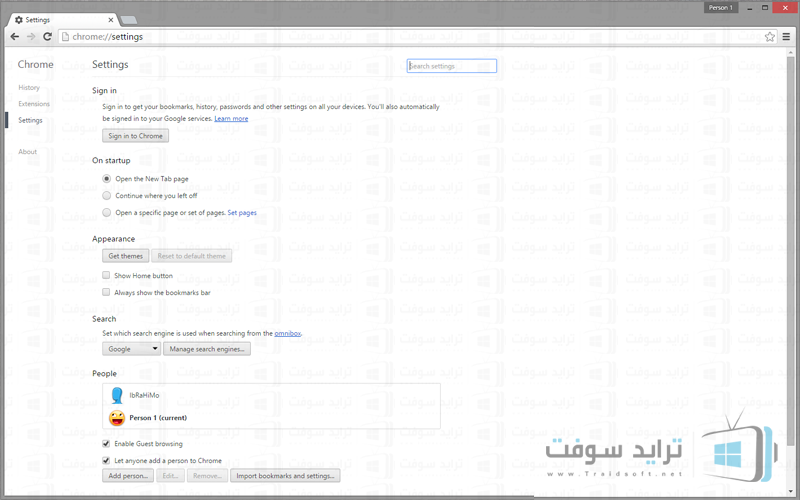Open the Learn more link
This screenshot has width=800, height=500.
pyautogui.click(x=231, y=118)
